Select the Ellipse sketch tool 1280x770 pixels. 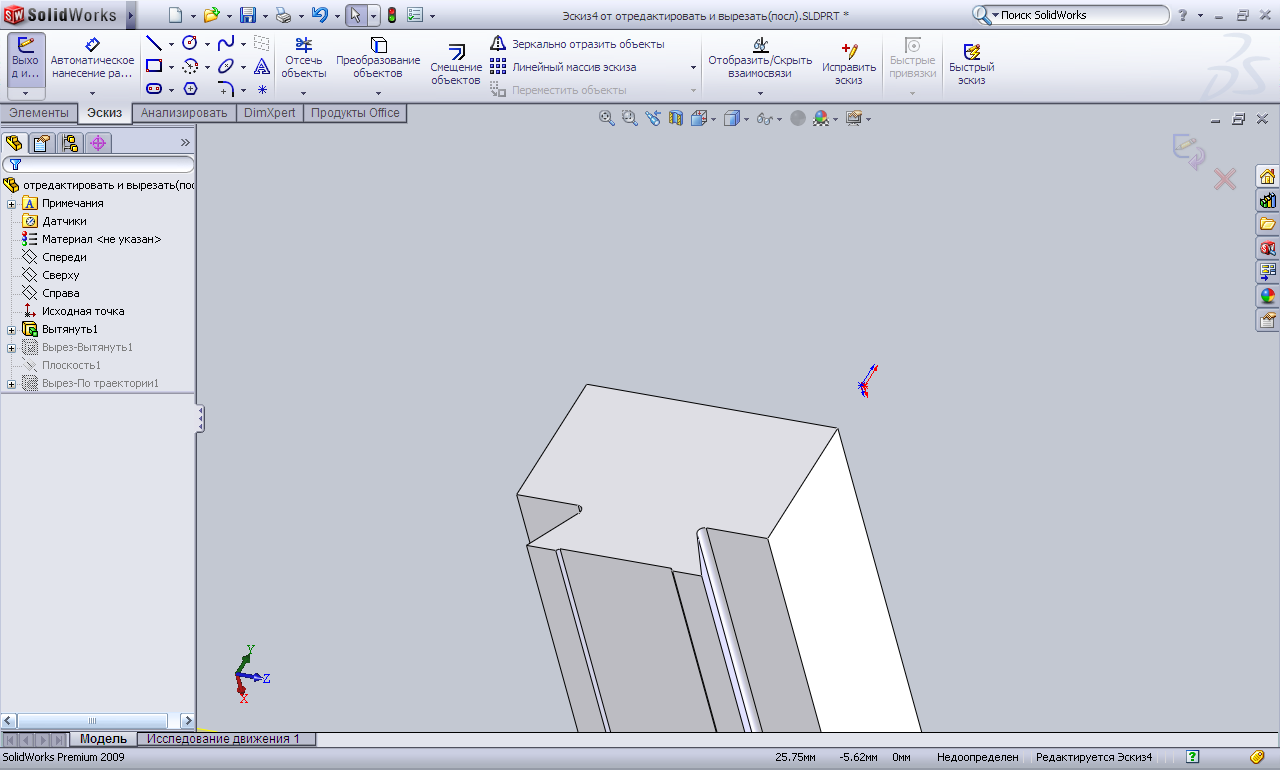[x=226, y=66]
